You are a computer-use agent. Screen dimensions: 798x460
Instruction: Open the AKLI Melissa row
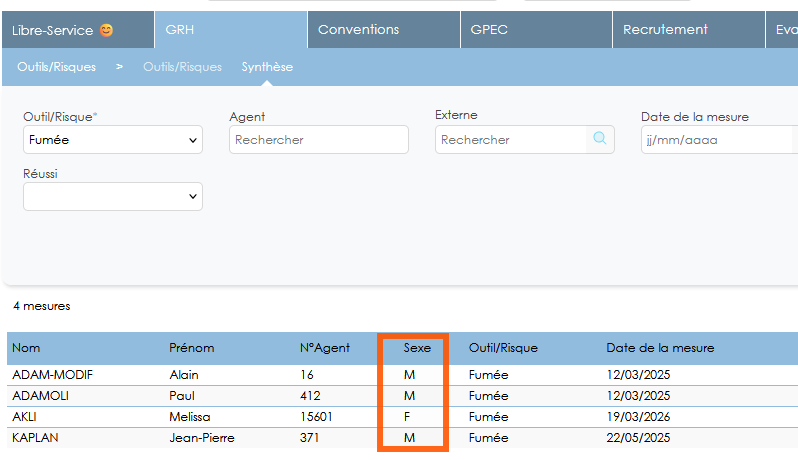pyautogui.click(x=402, y=417)
